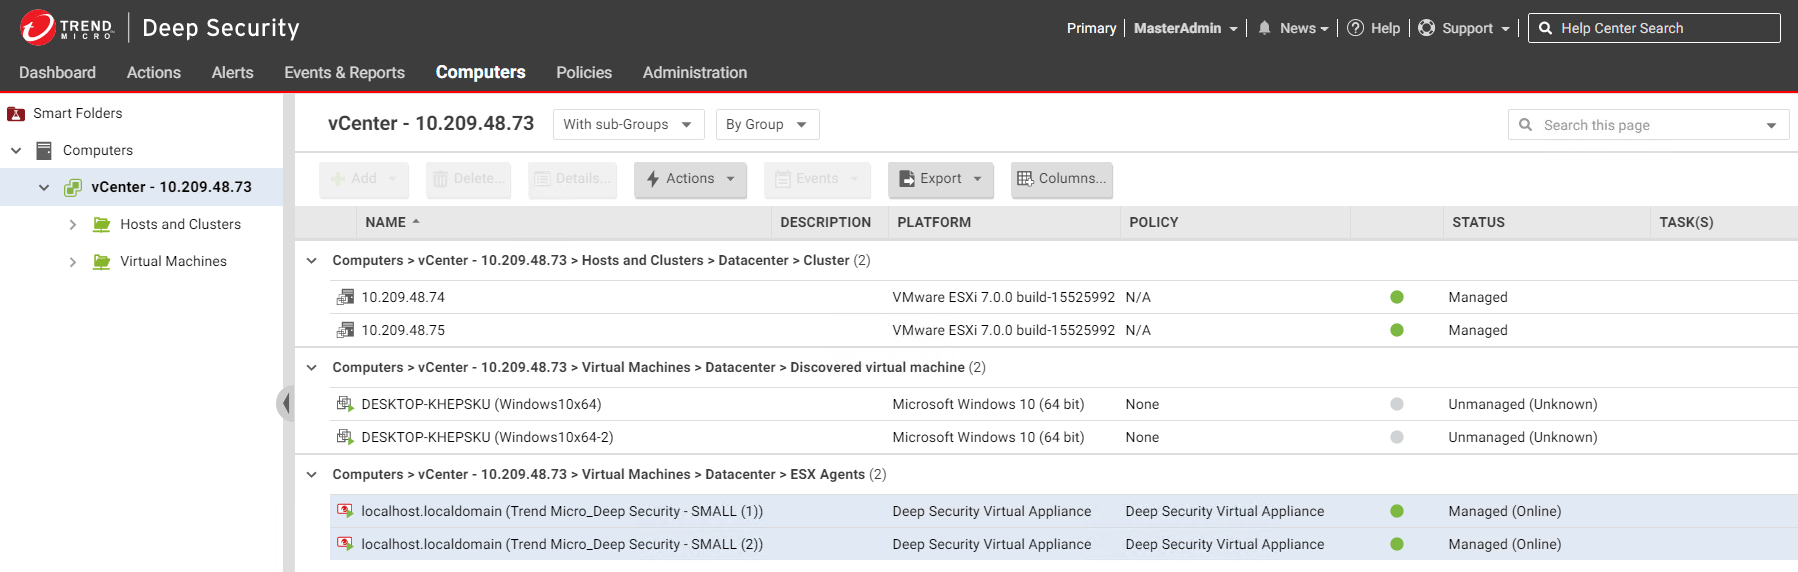Open the With sub-Groups dropdown
This screenshot has height=572, width=1798.
point(628,125)
